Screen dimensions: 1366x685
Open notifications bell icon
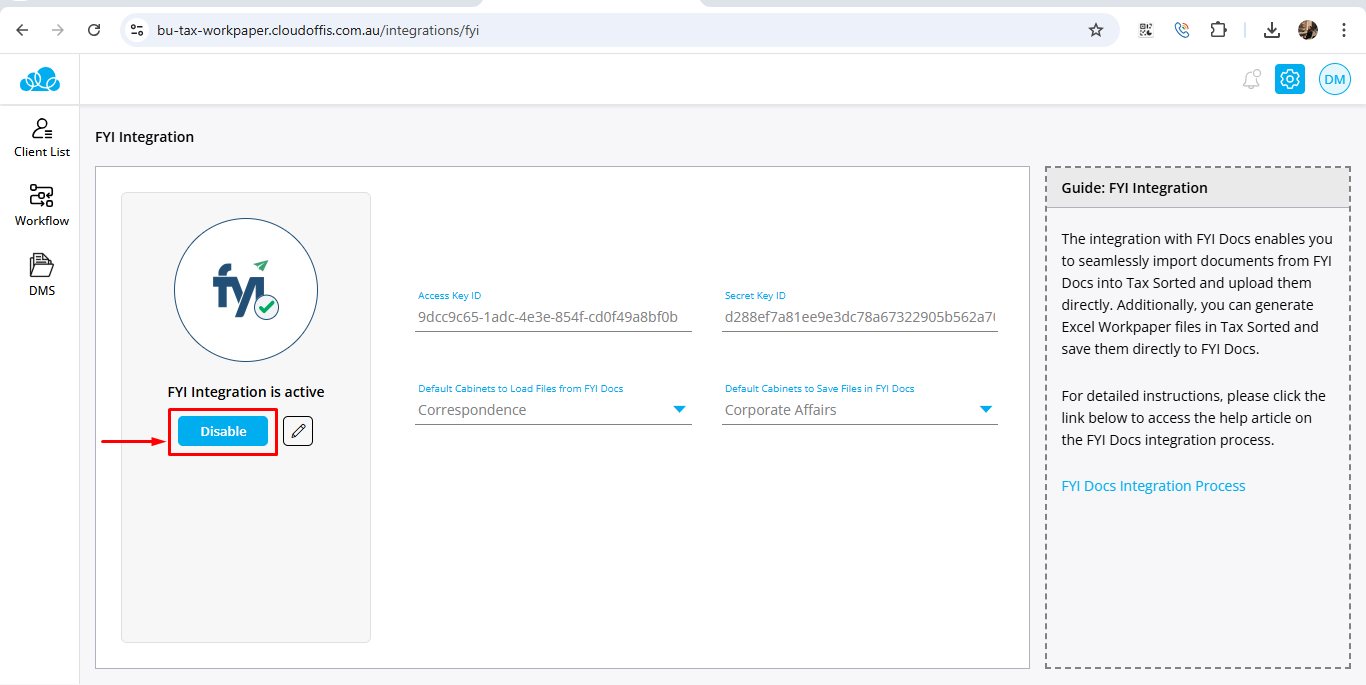pyautogui.click(x=1251, y=79)
